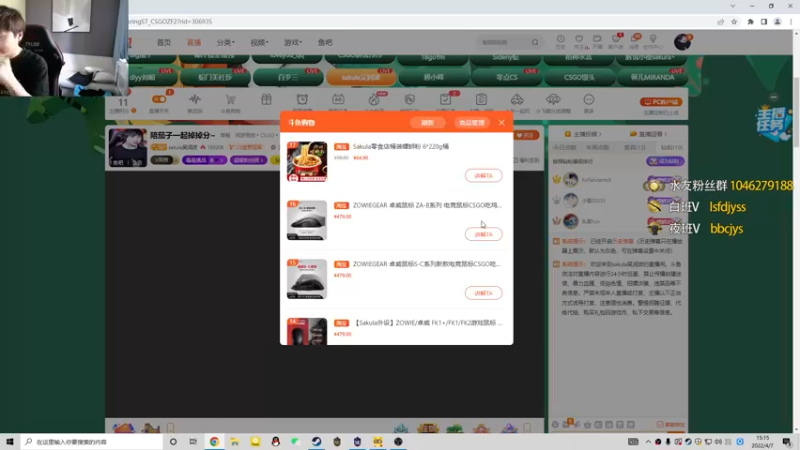
Task: Switch to the 馨儿MIRANDA streamer tab
Action: [x=652, y=77]
